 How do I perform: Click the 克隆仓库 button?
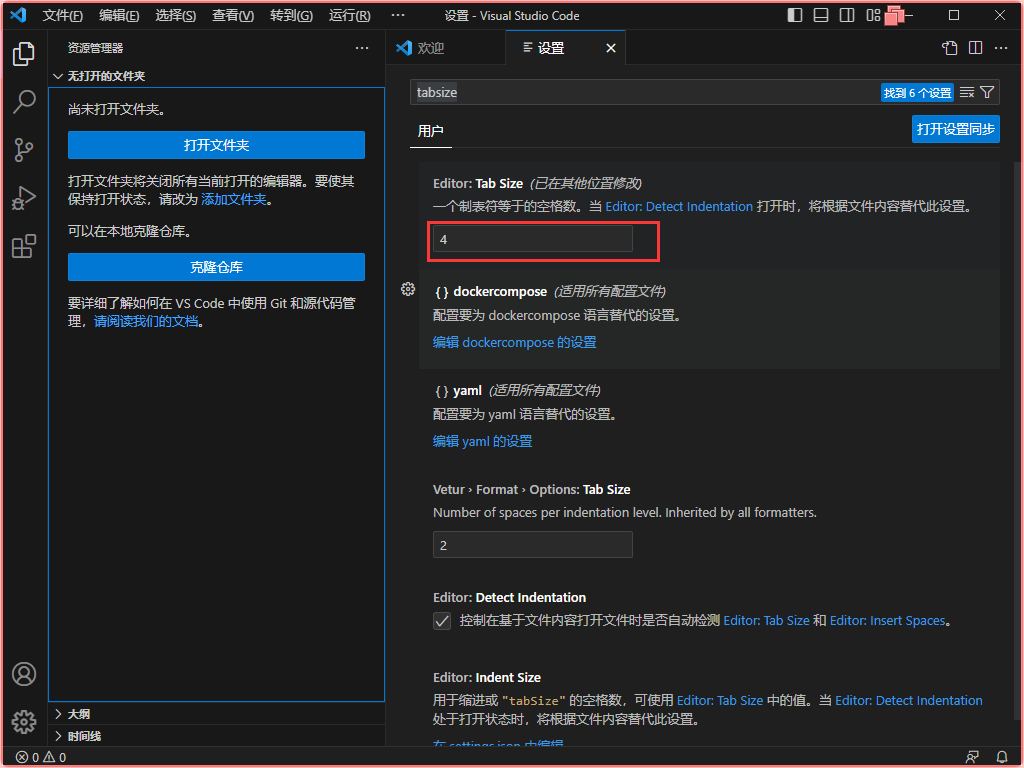(x=216, y=267)
